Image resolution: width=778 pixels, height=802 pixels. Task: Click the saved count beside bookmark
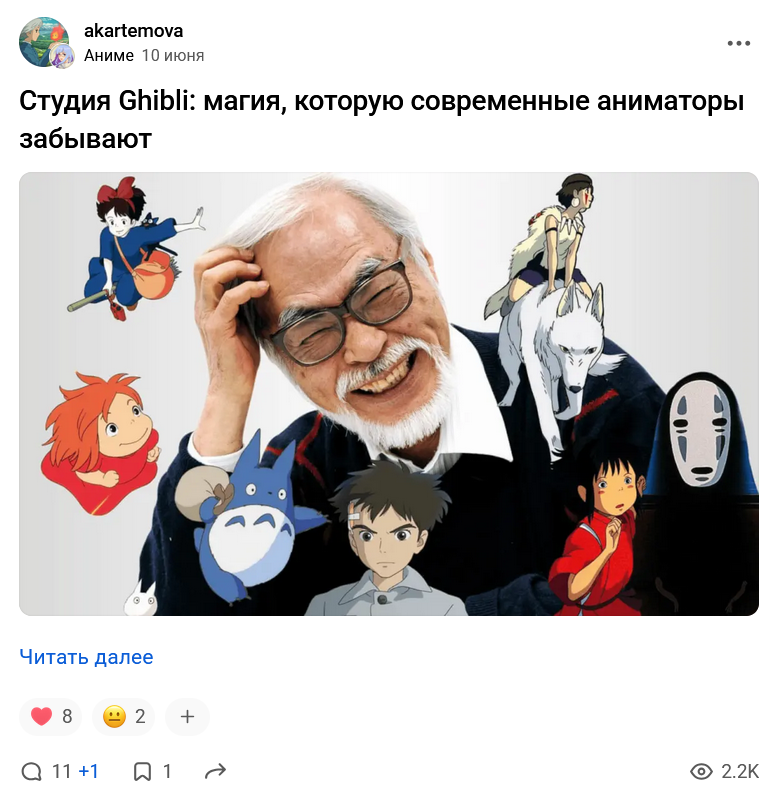coord(167,771)
